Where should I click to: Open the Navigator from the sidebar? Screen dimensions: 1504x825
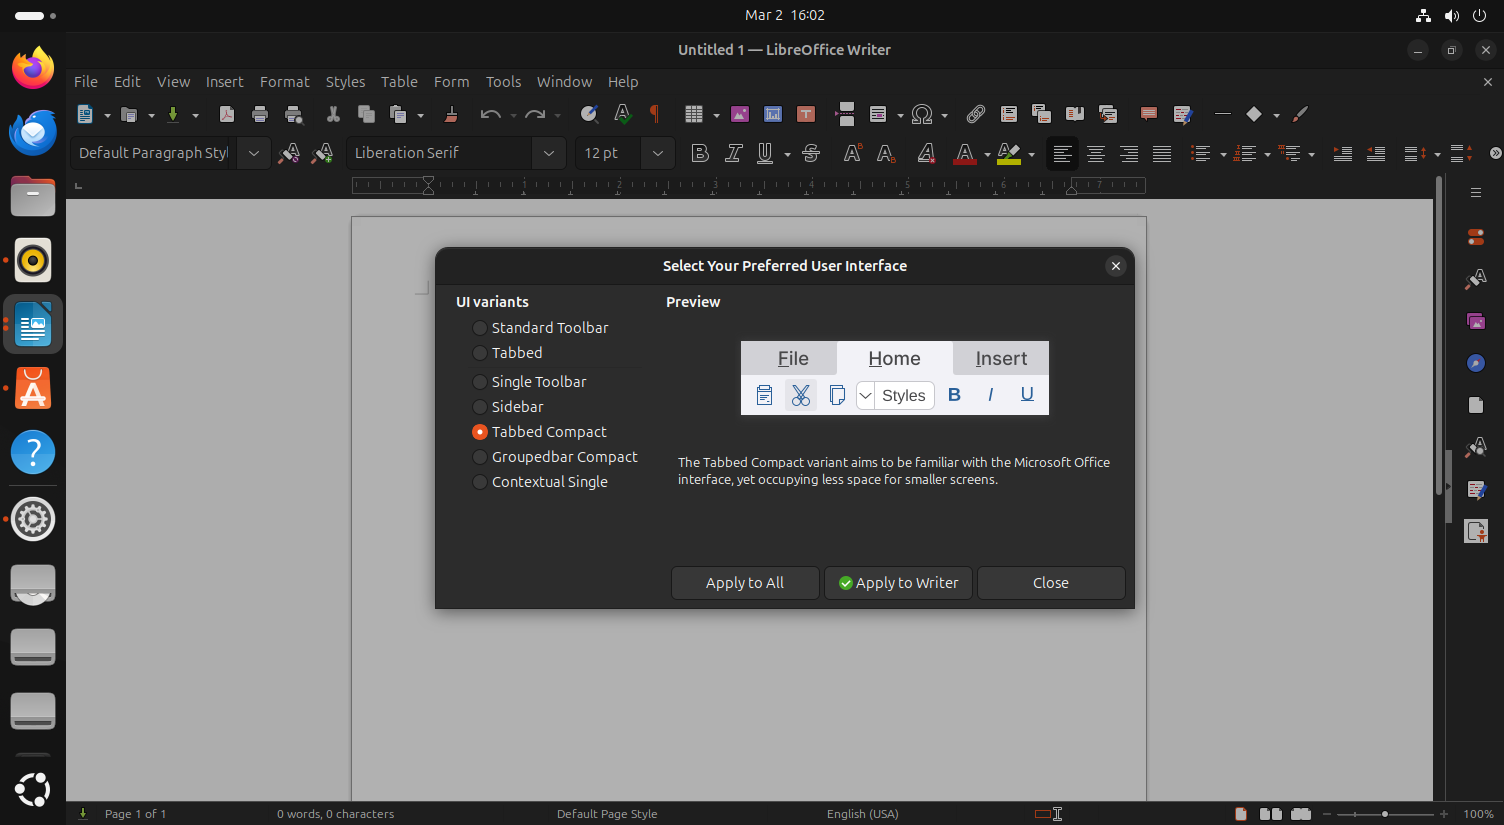click(x=1476, y=363)
